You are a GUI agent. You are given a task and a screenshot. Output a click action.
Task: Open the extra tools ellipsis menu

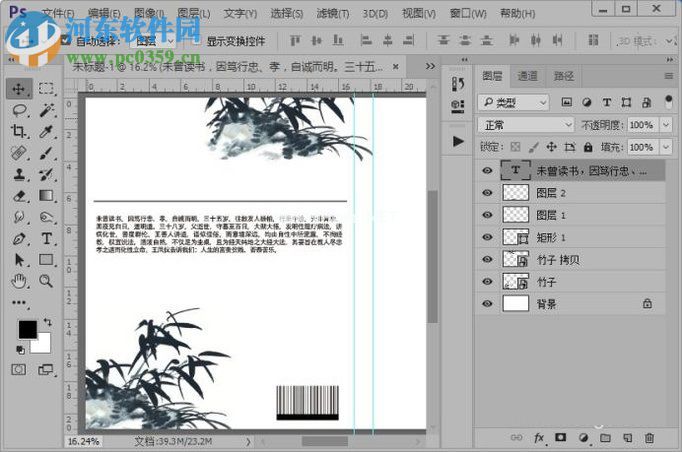point(19,302)
